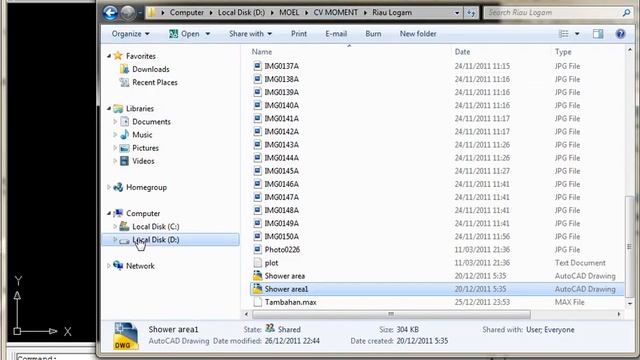Click the search magnifier icon

pyautogui.click(x=627, y=13)
